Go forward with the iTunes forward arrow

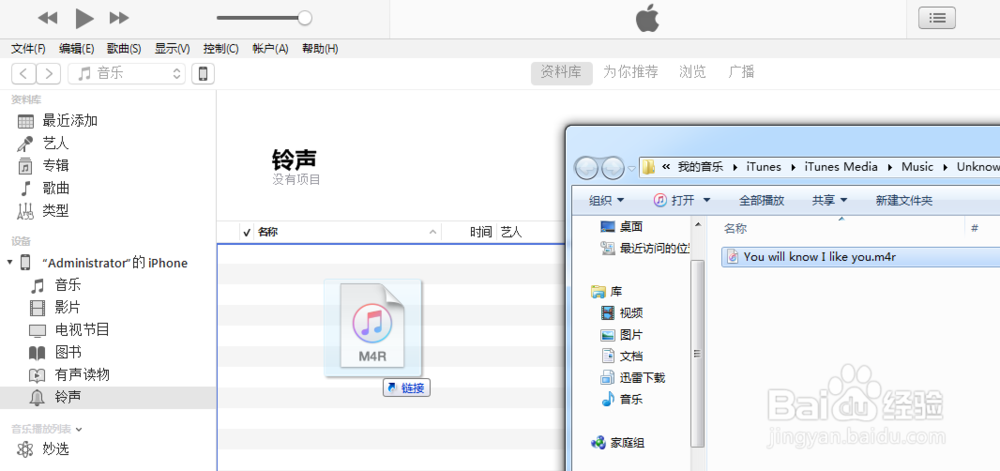point(48,73)
